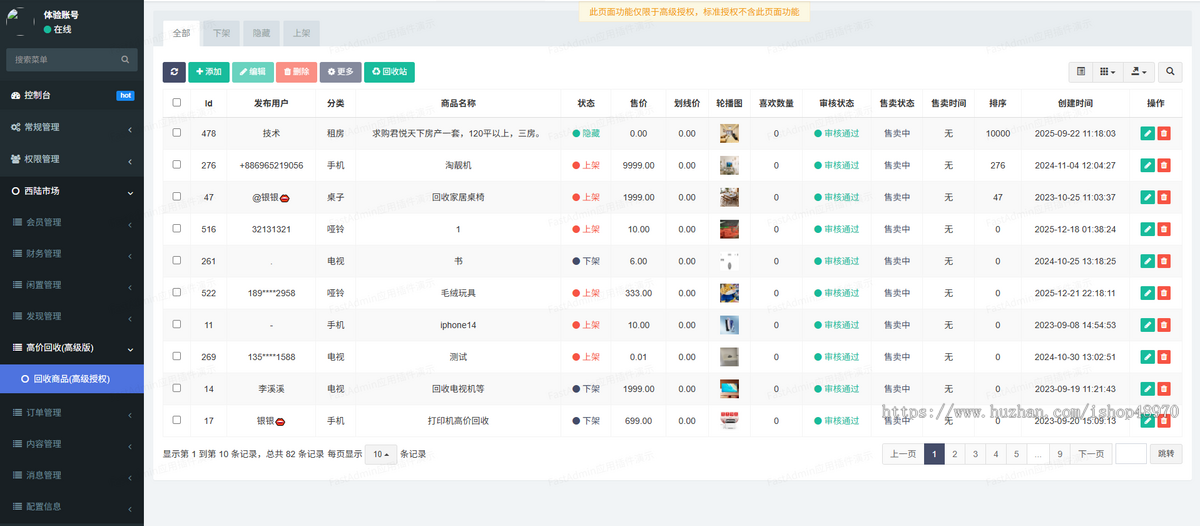Sort by 创建时间 column header

point(1075,102)
